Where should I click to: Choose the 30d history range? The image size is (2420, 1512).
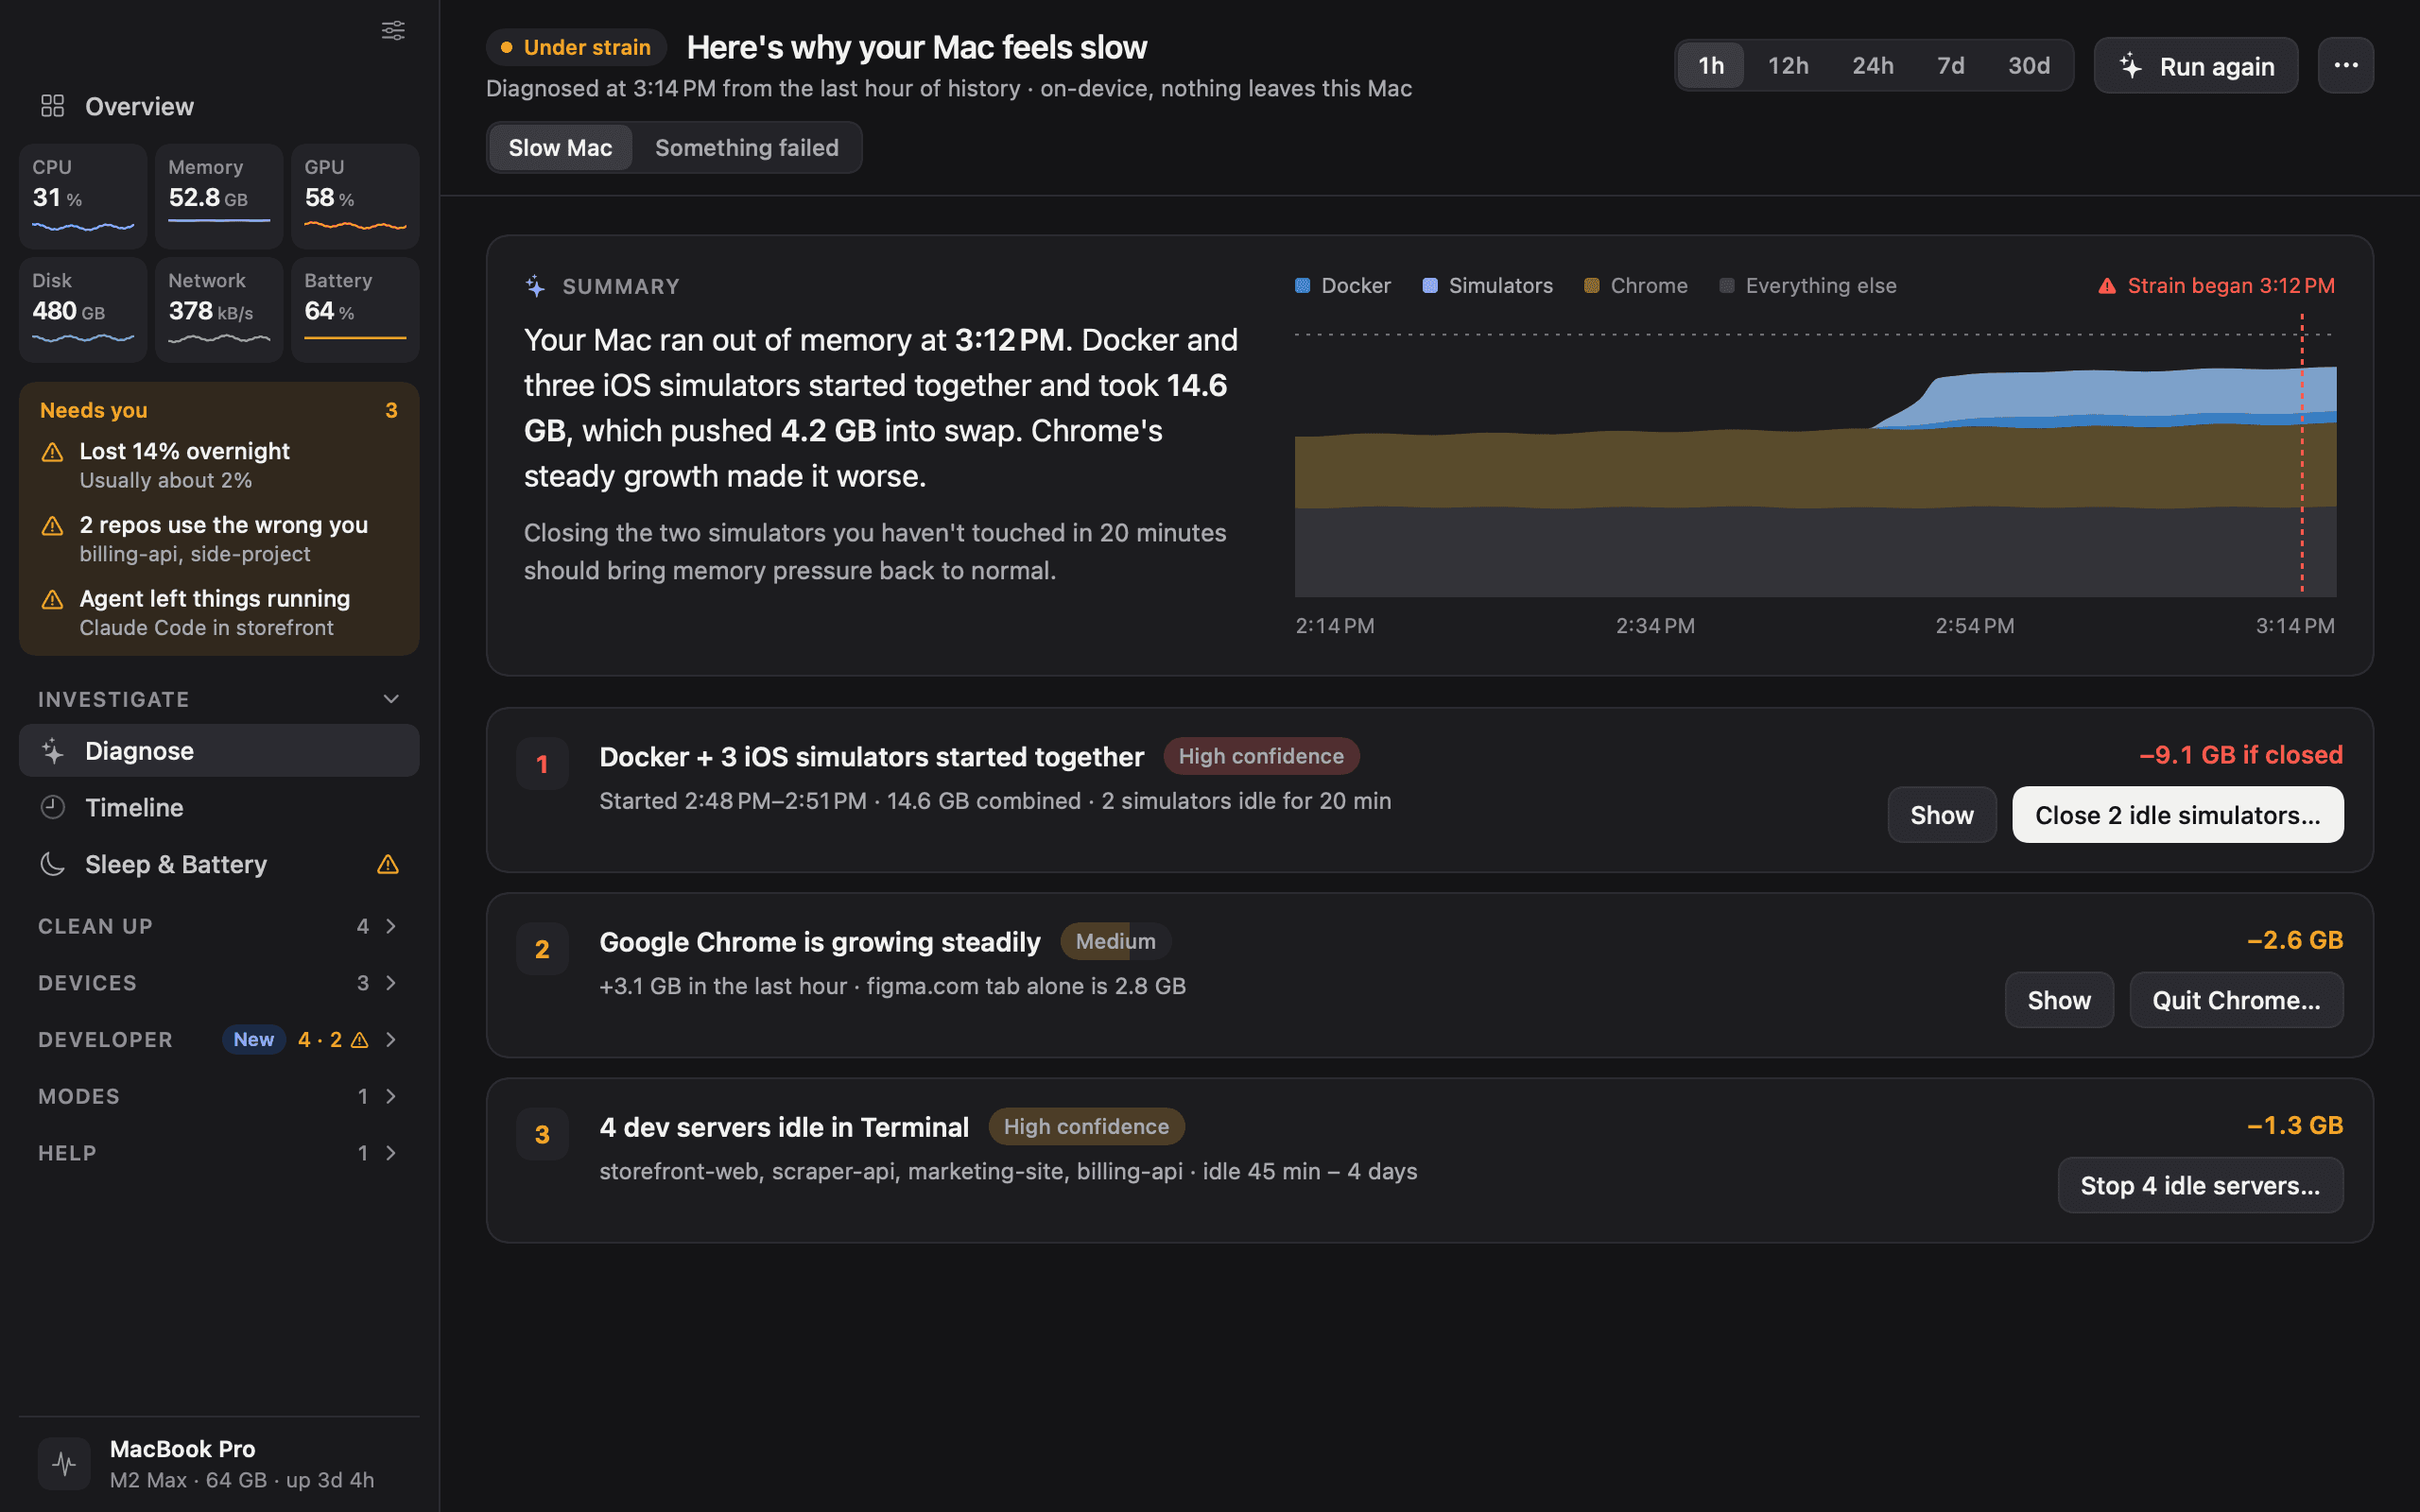click(2029, 66)
